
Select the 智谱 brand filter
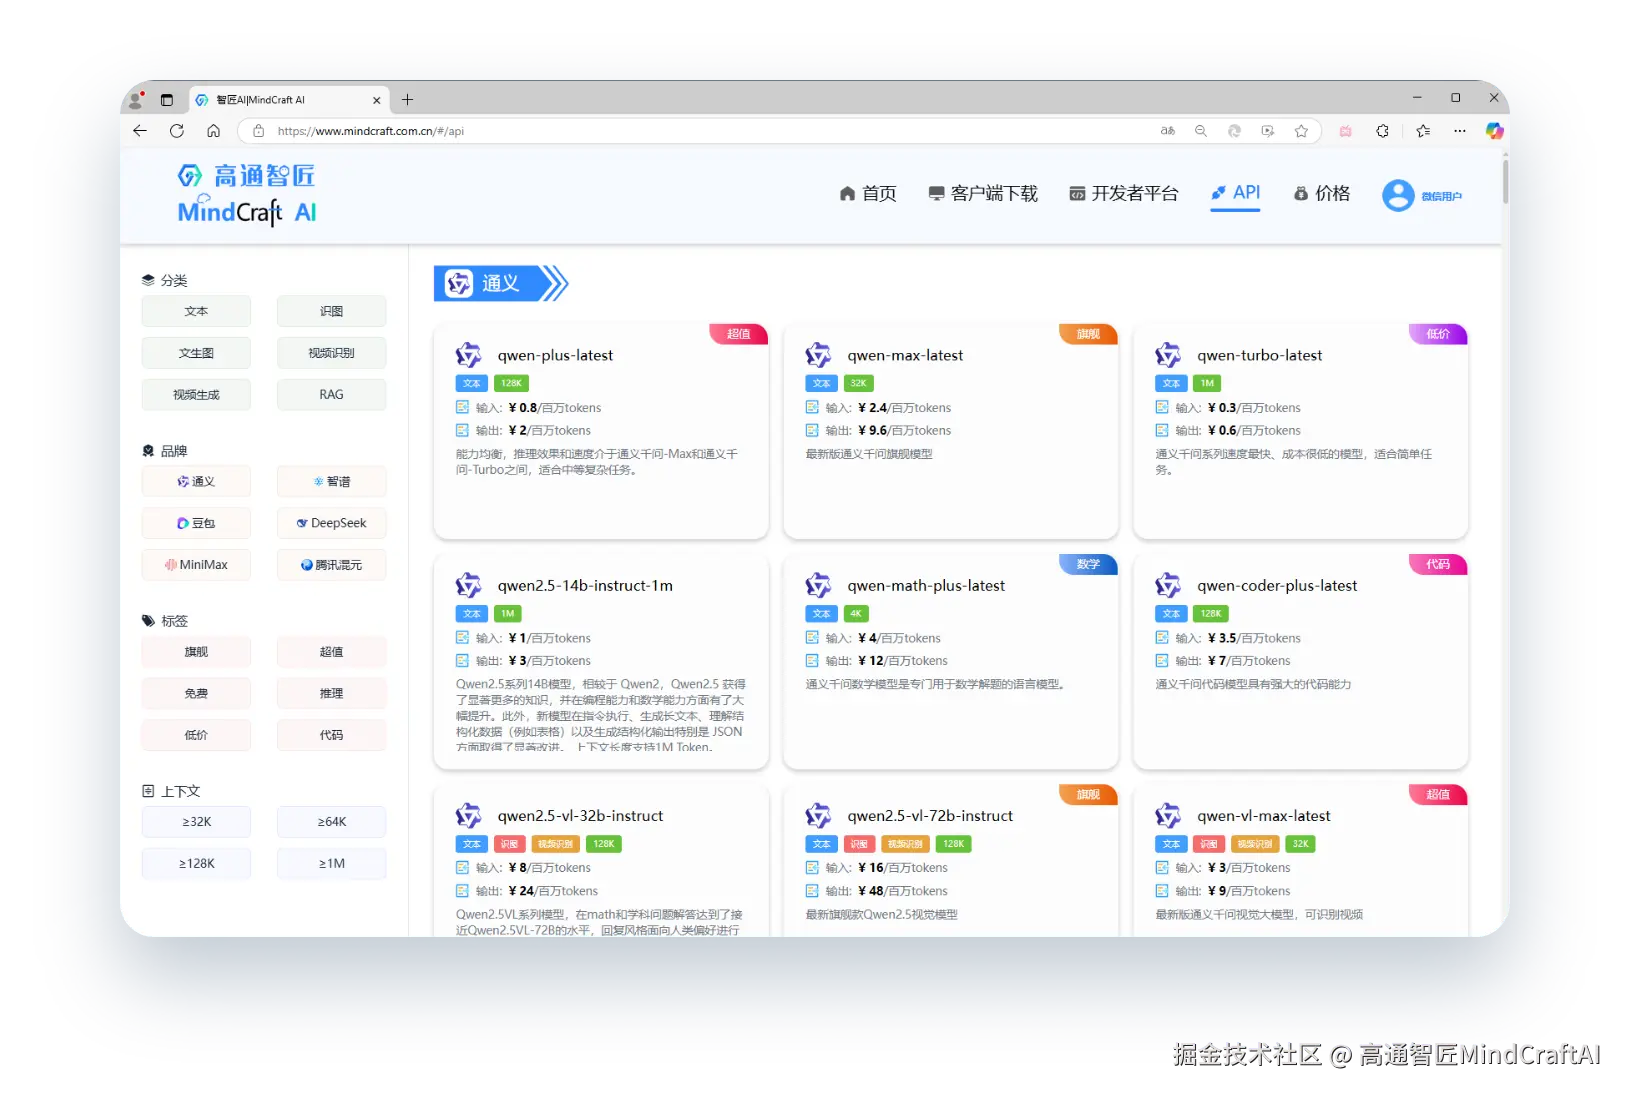[x=331, y=481]
